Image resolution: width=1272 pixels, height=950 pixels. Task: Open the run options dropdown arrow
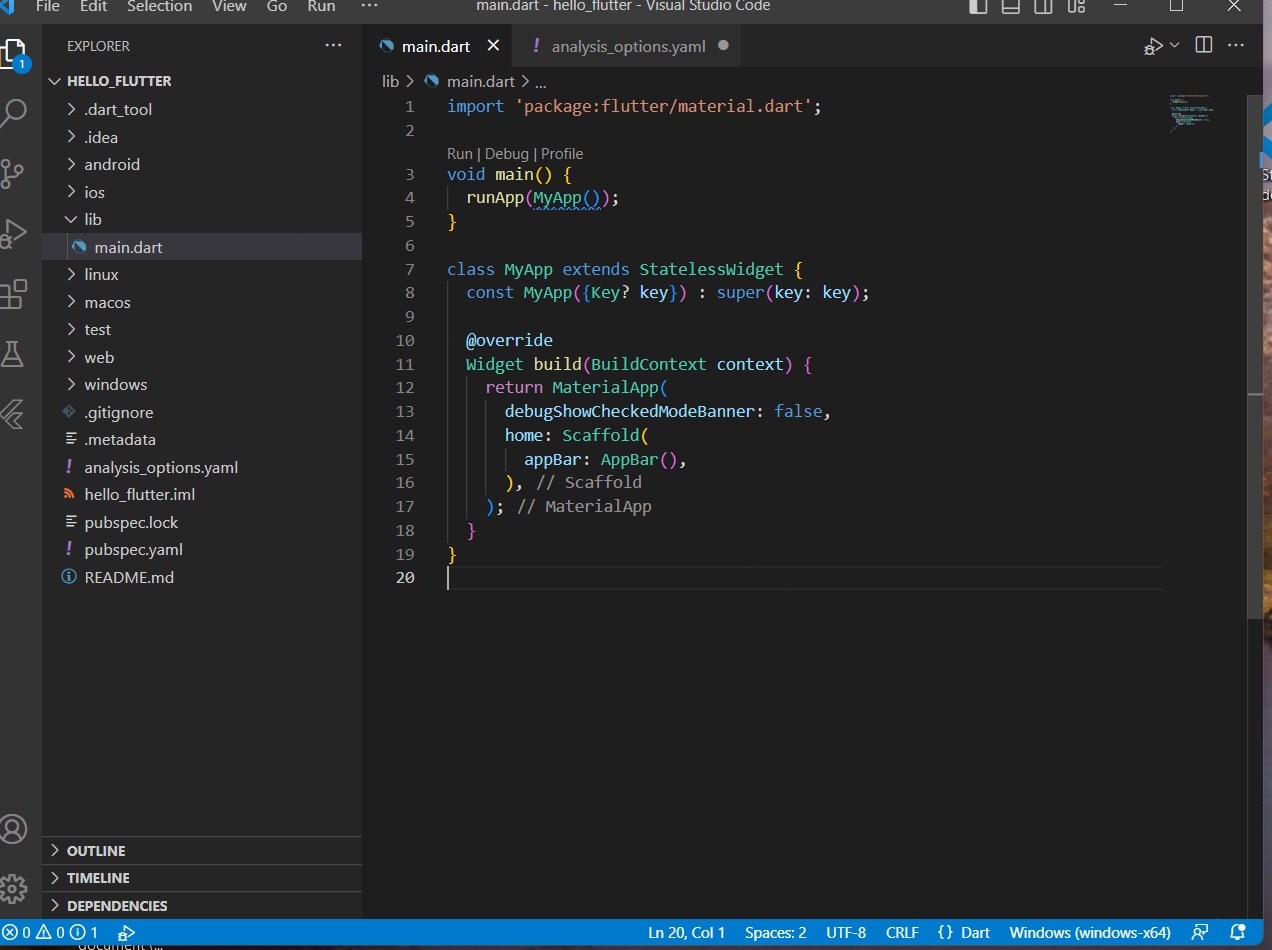(x=1175, y=46)
